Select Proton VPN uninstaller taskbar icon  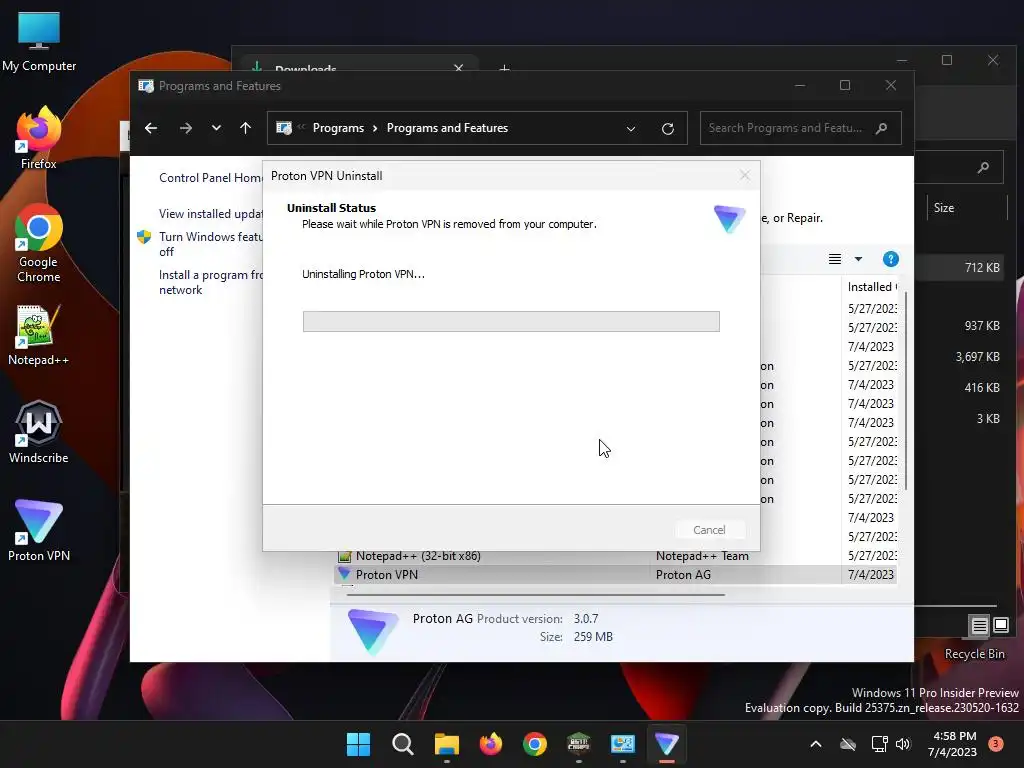[667, 744]
